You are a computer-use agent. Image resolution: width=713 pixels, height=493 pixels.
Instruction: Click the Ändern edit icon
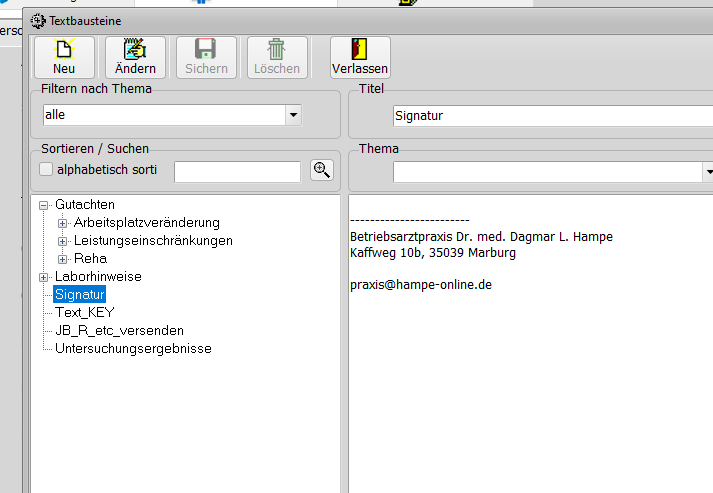point(135,49)
